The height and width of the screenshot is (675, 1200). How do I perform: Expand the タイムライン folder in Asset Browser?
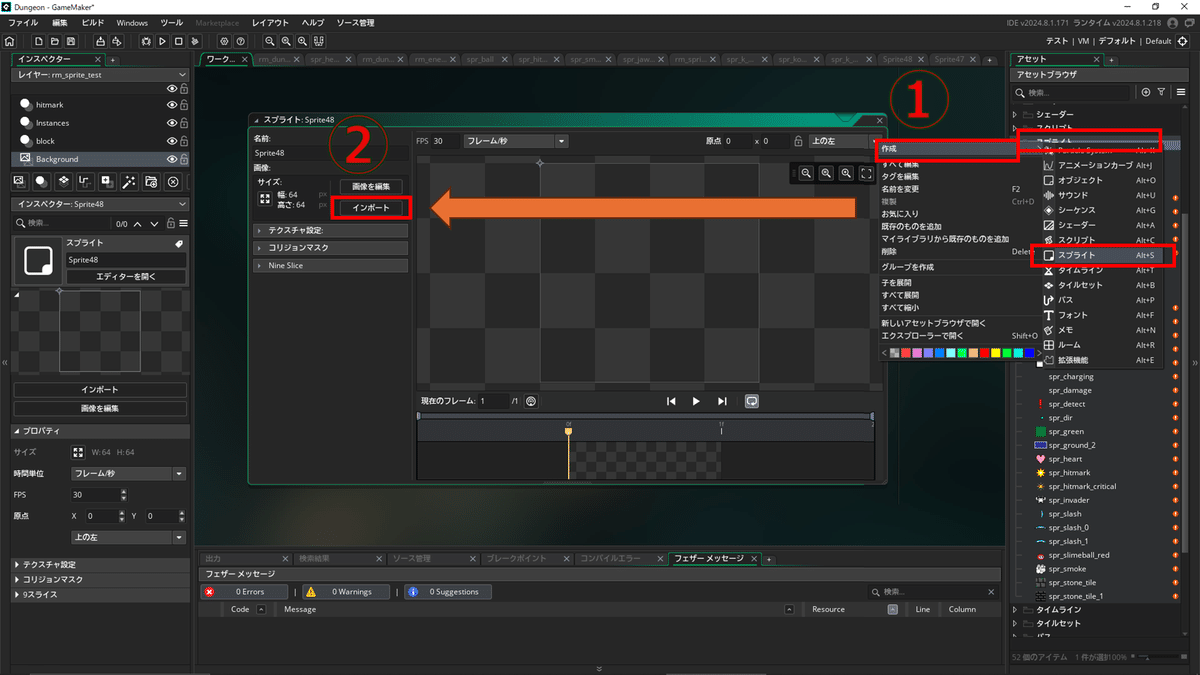[x=1017, y=610]
